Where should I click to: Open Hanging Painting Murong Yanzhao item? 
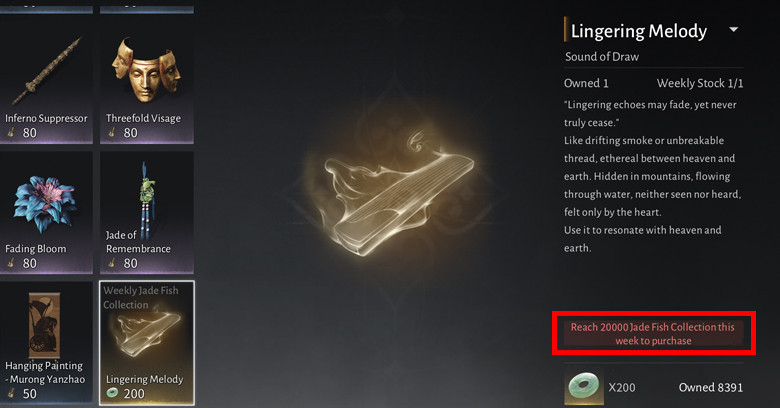click(x=46, y=342)
